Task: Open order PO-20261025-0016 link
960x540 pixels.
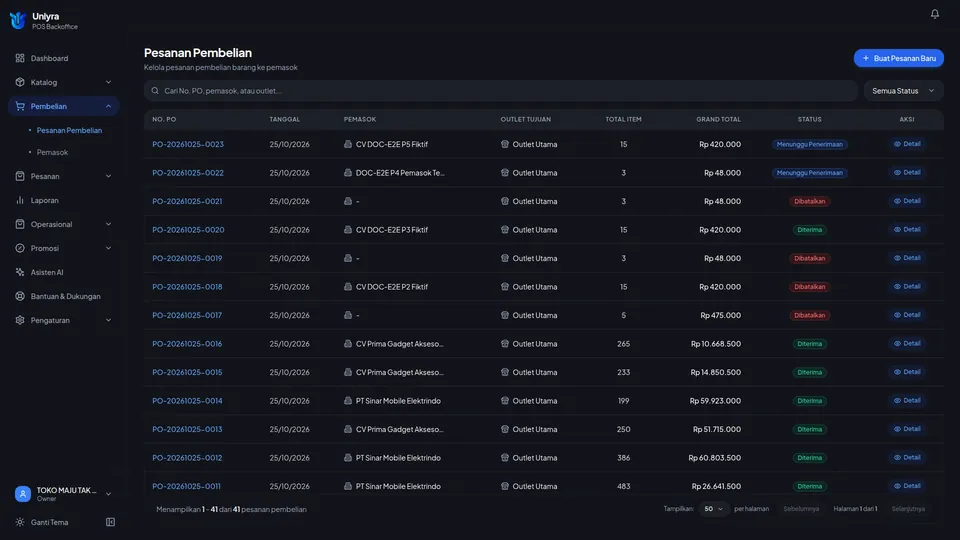Action: coord(187,344)
